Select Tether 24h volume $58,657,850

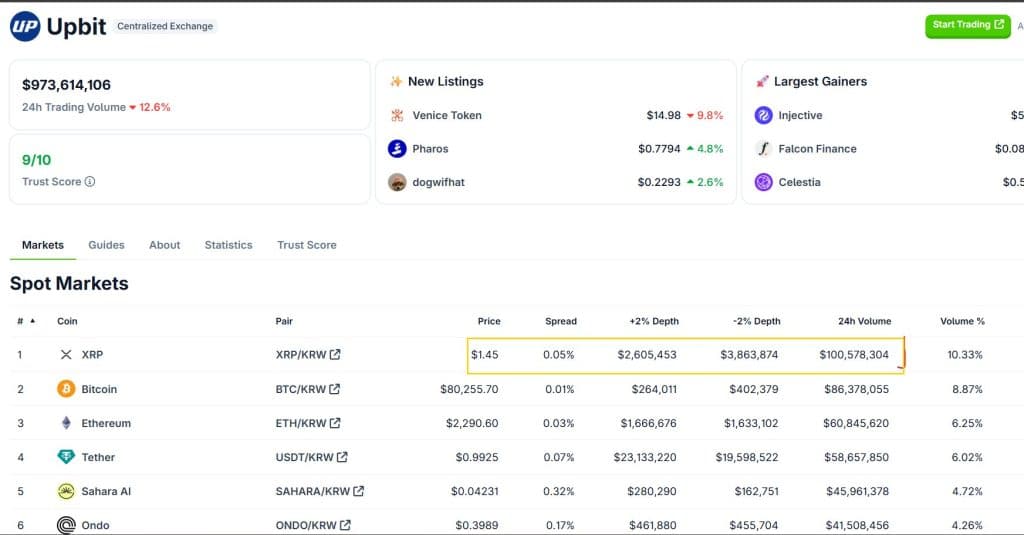(x=856, y=457)
